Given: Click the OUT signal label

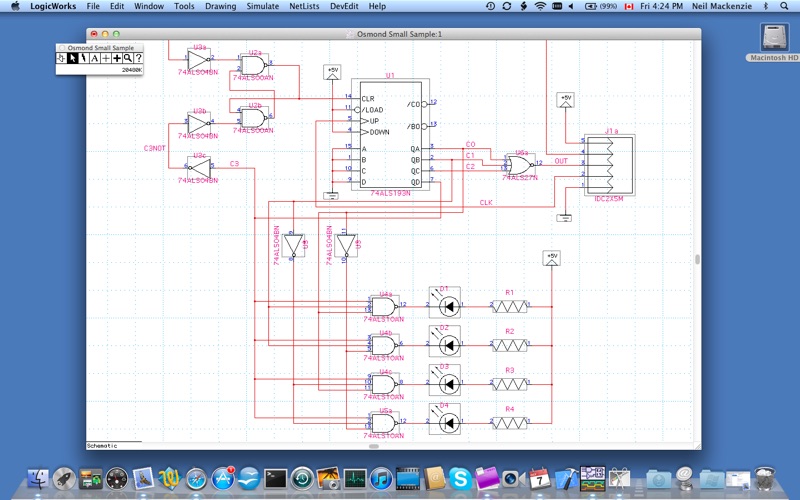Looking at the screenshot, I should click(x=561, y=161).
